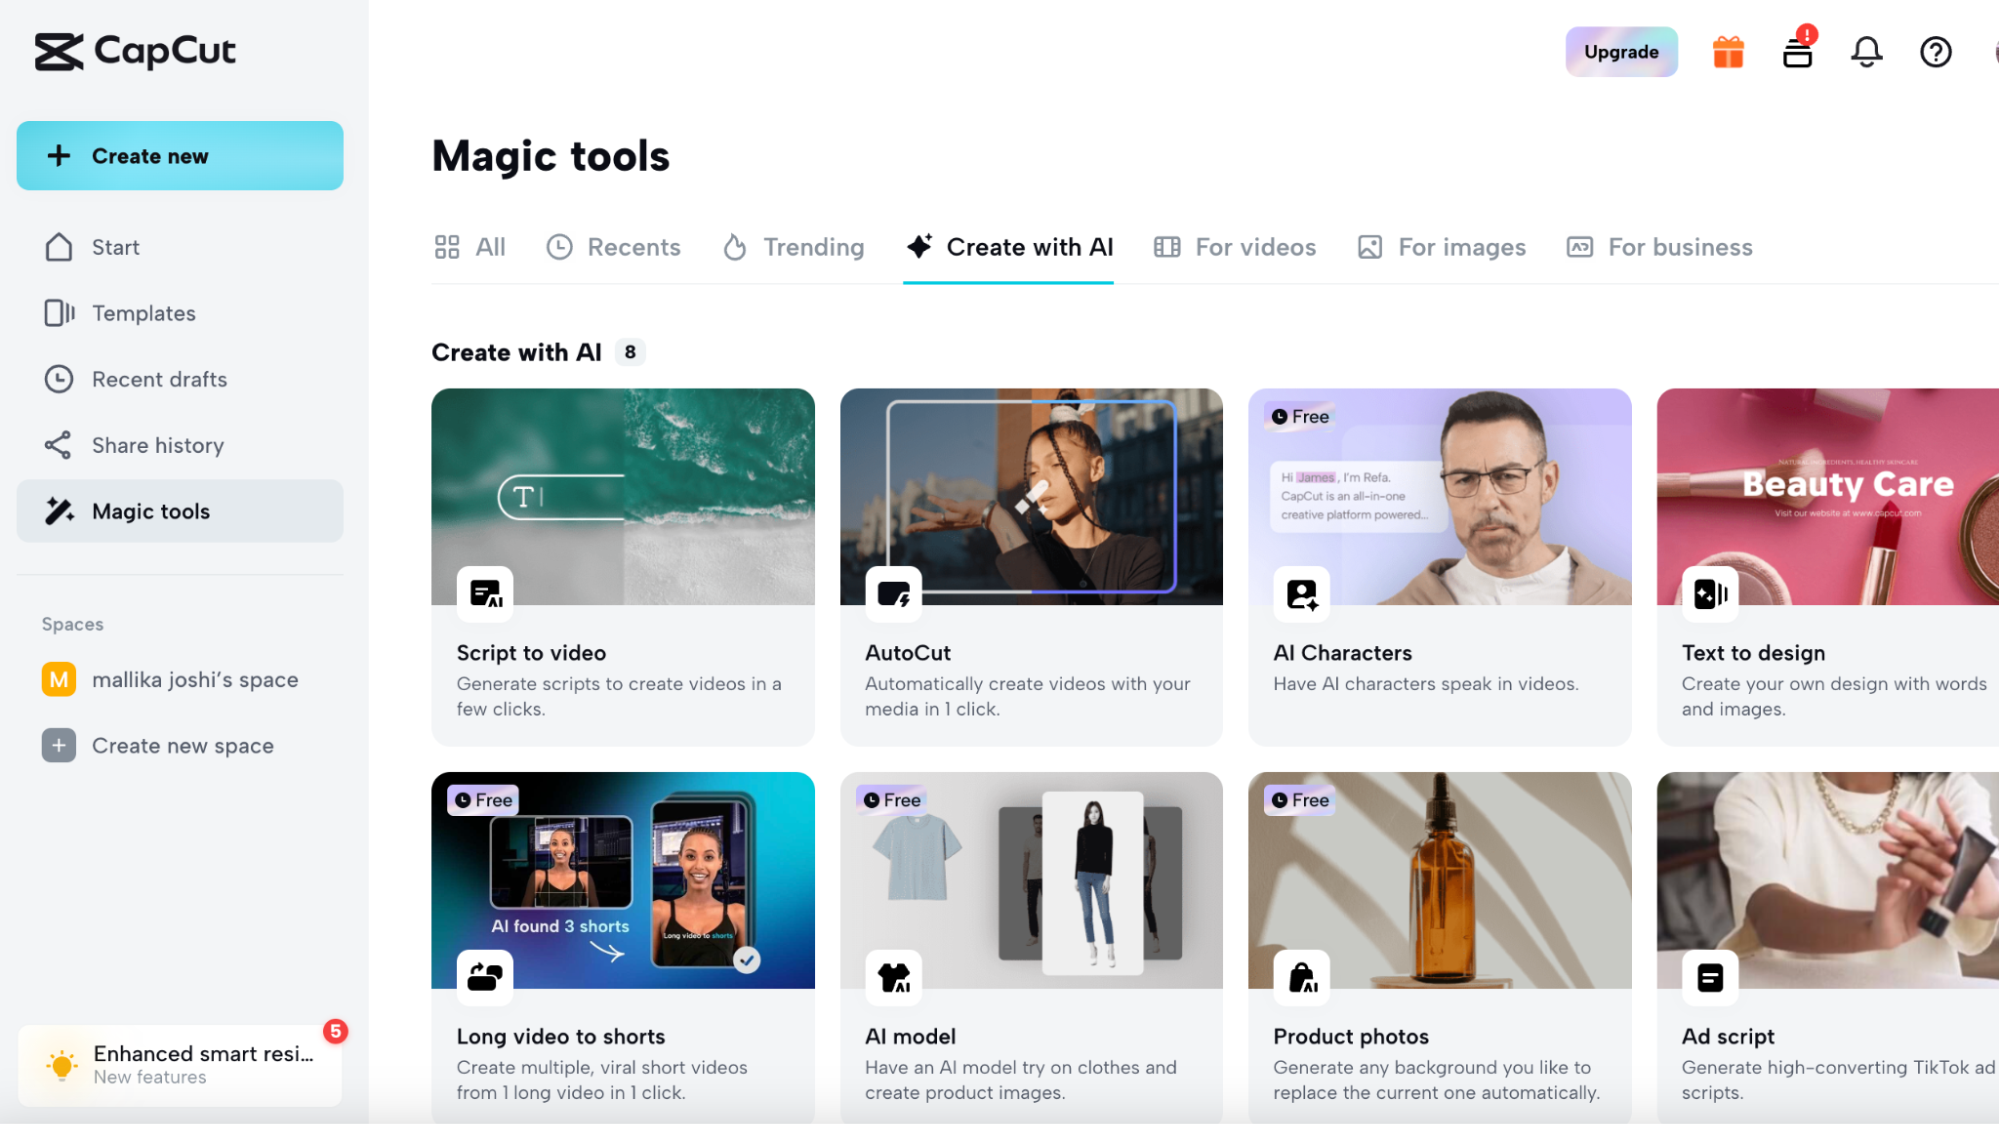
Task: Switch to the Trending tab
Action: click(x=794, y=247)
